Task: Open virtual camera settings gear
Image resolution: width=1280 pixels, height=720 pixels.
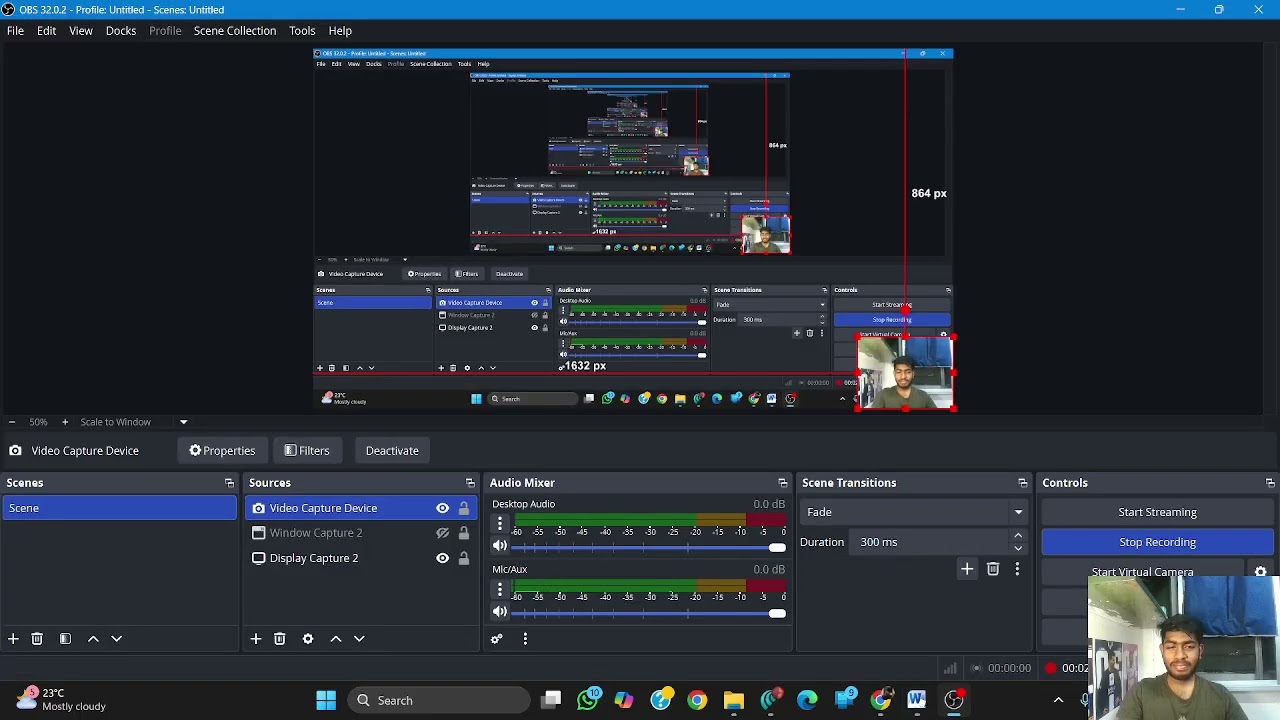Action: click(x=1261, y=573)
